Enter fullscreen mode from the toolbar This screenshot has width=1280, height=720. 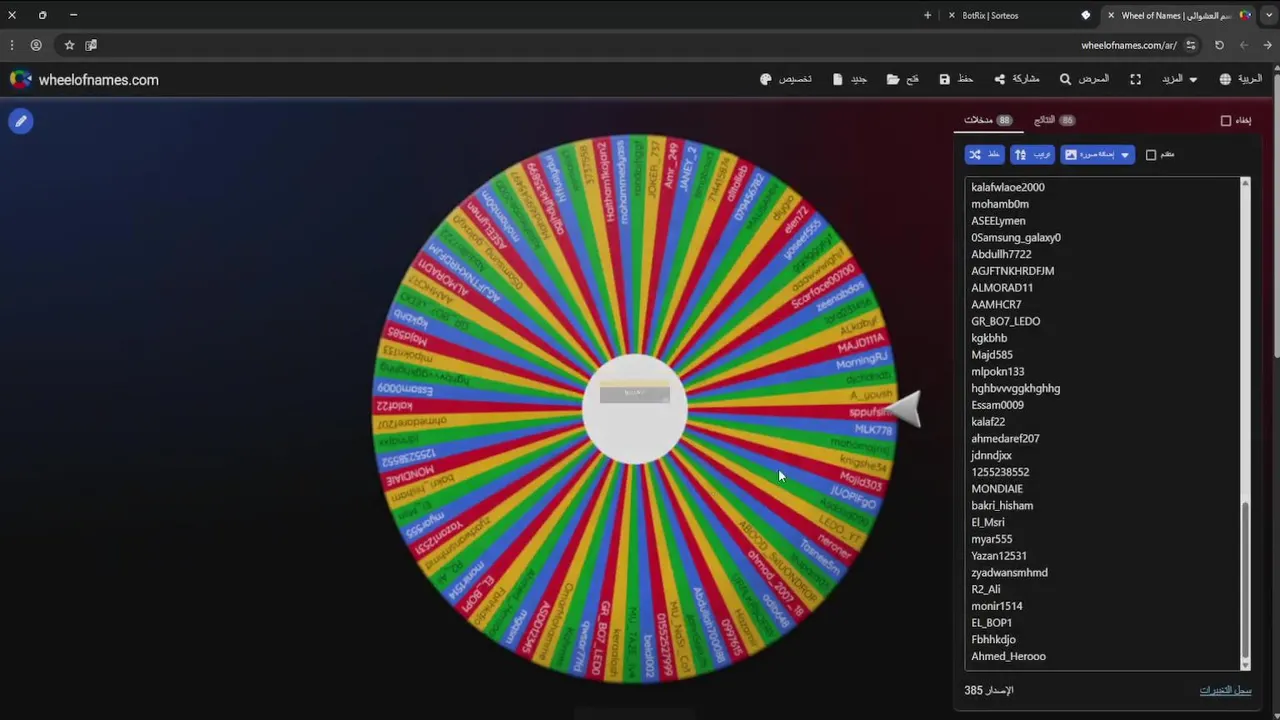pyautogui.click(x=1135, y=79)
